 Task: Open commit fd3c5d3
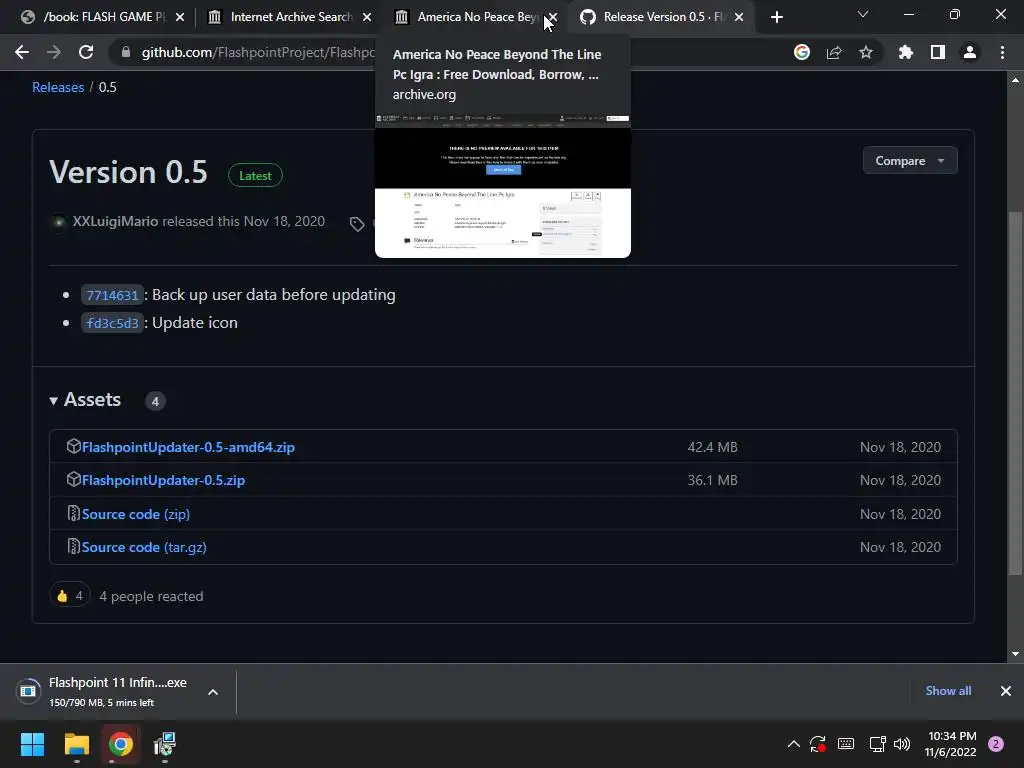(x=112, y=323)
